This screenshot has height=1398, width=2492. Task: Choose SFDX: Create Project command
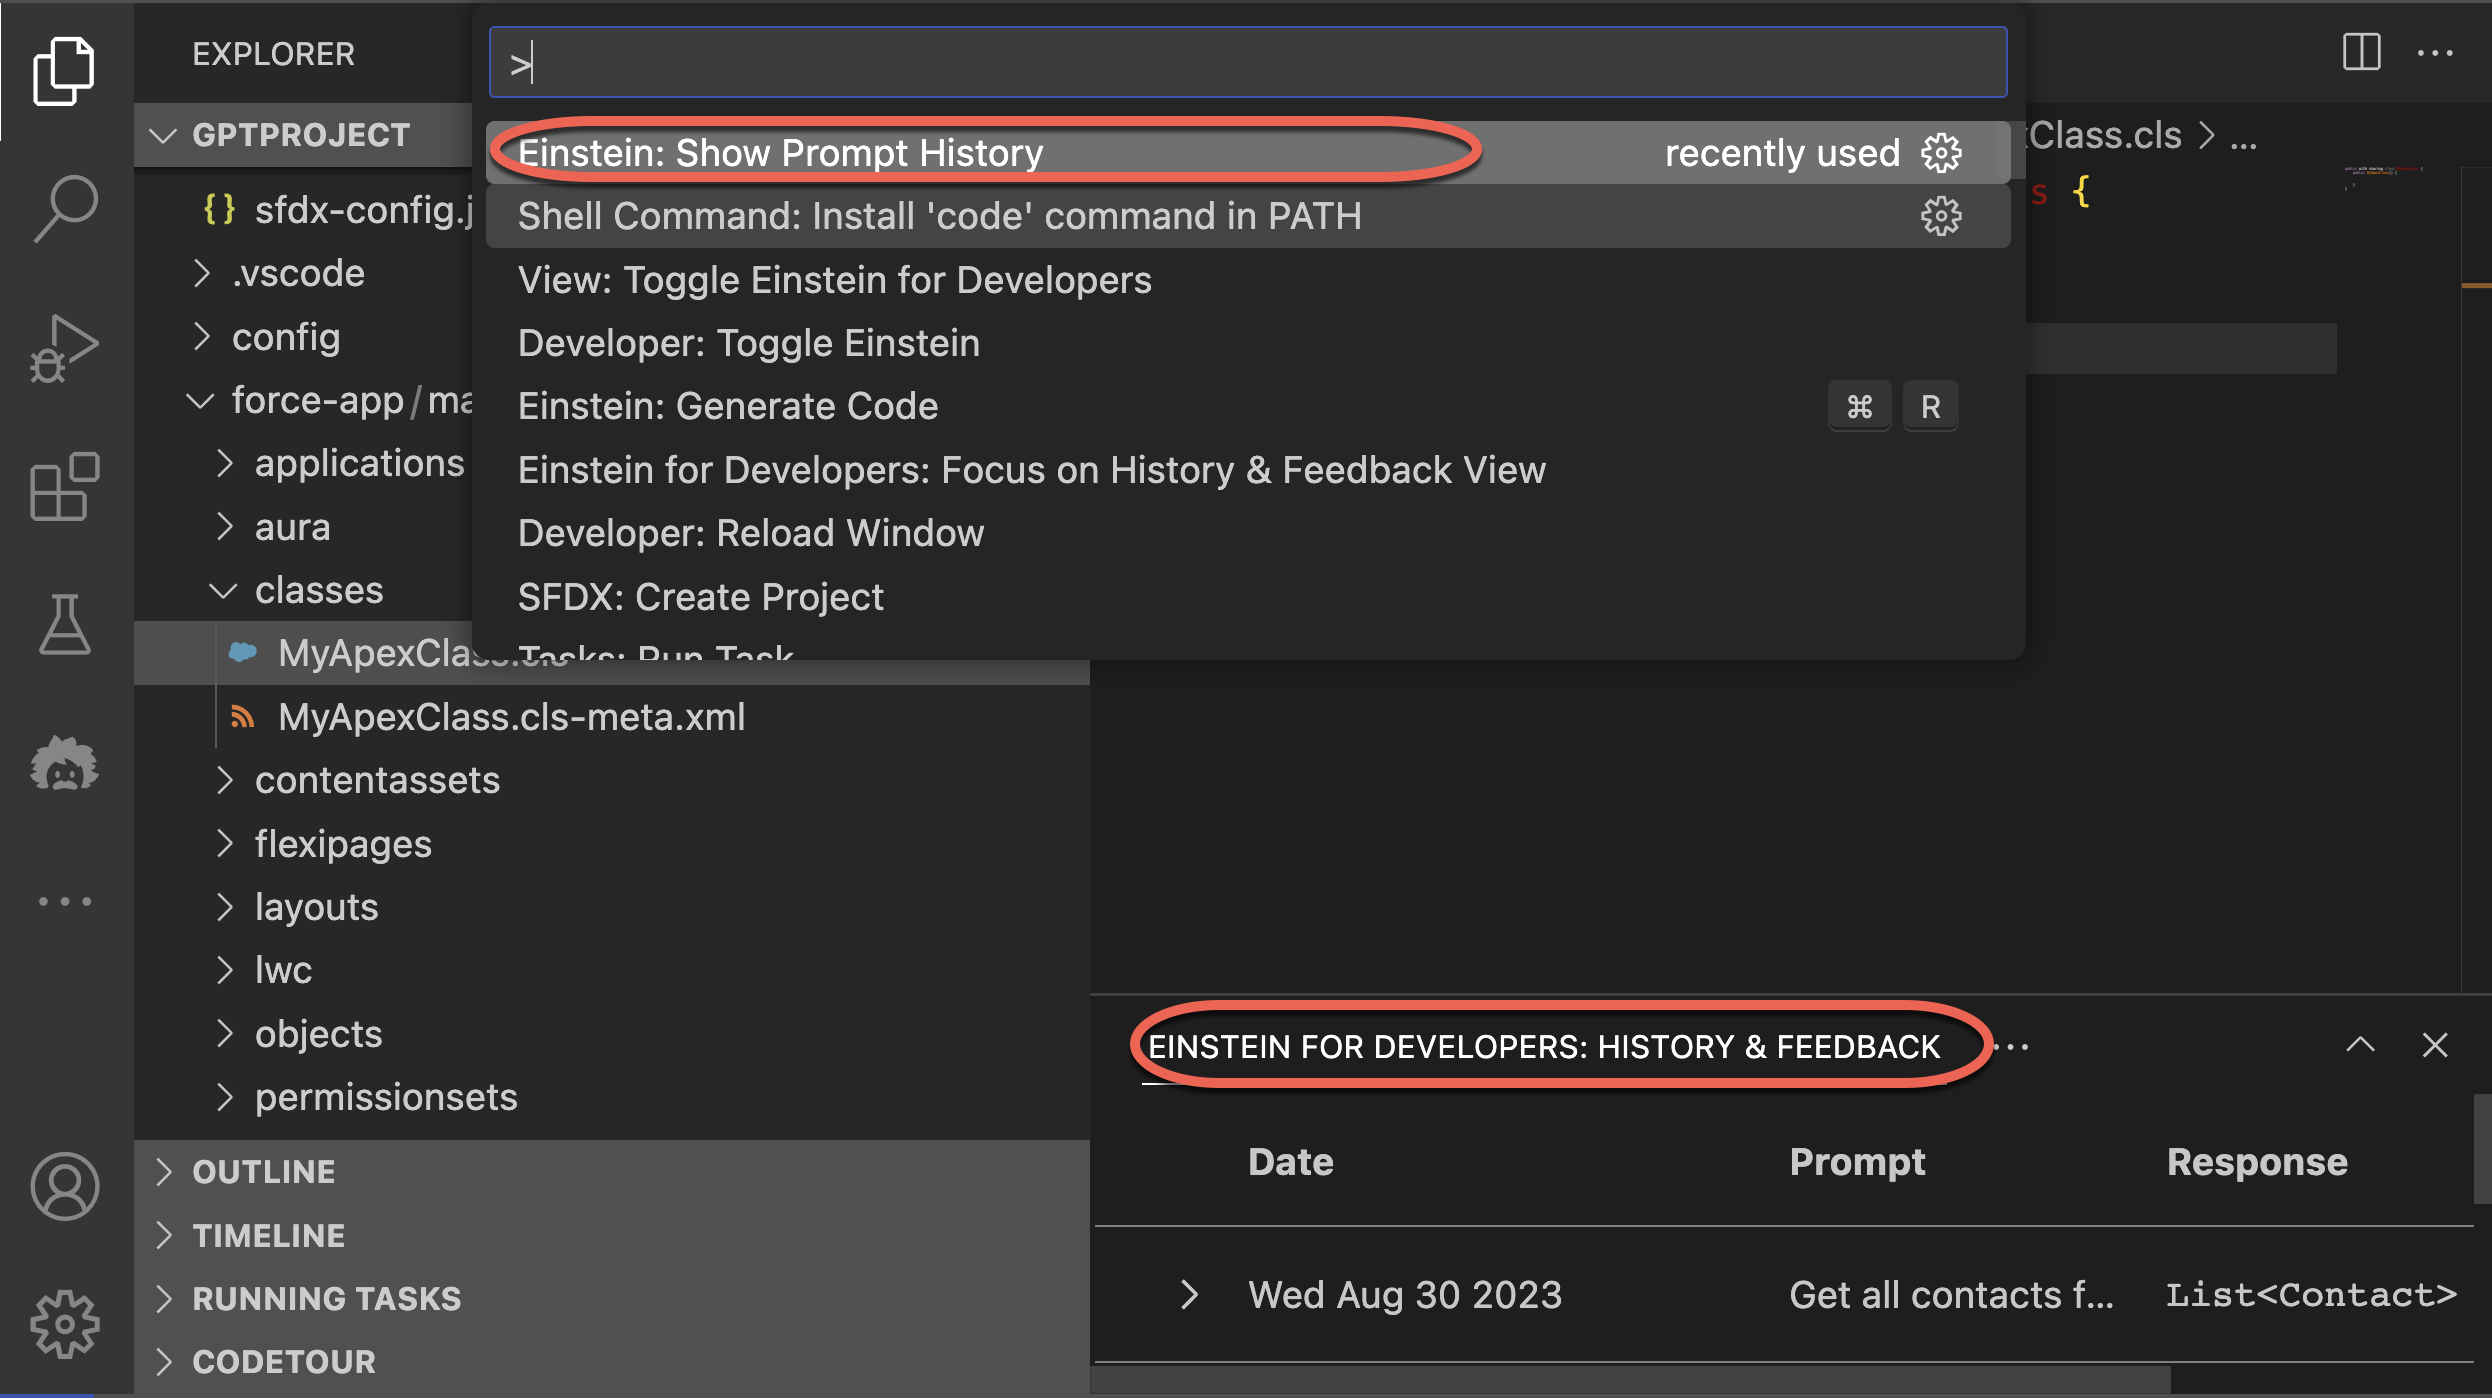pos(1247,597)
